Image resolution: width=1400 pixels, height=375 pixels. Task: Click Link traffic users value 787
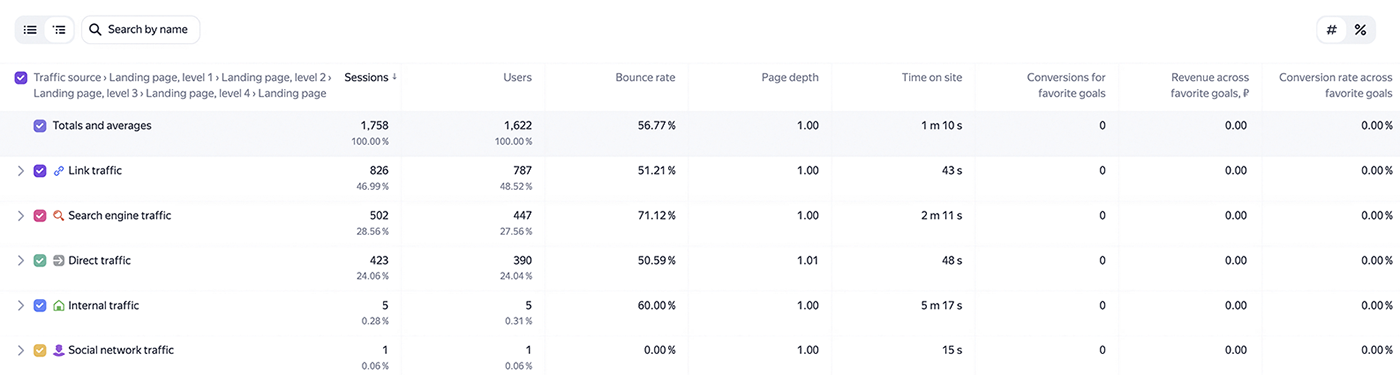pyautogui.click(x=522, y=171)
